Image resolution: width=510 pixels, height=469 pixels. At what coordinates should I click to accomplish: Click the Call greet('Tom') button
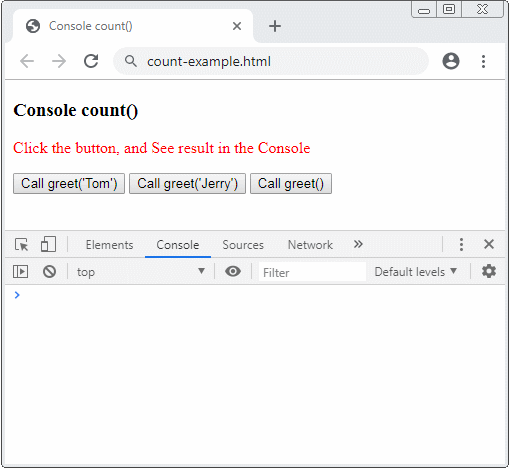coord(69,183)
